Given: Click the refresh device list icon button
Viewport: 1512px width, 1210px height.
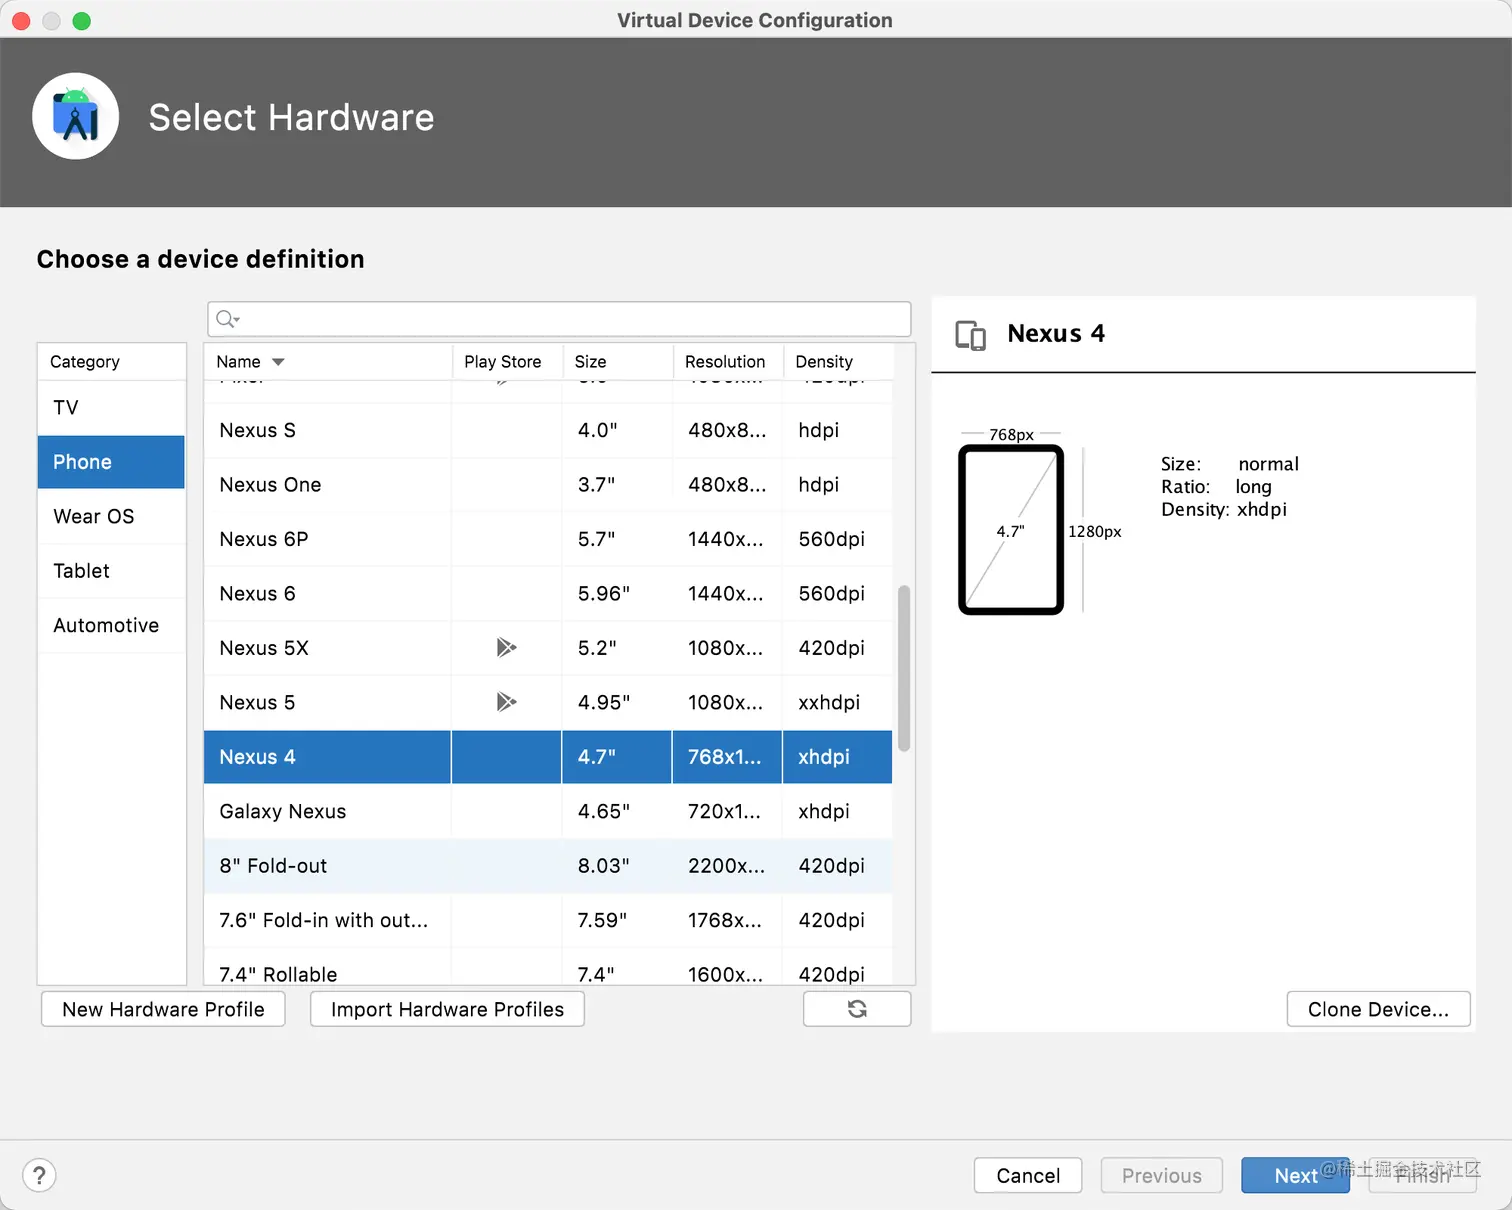Looking at the screenshot, I should click(857, 1009).
